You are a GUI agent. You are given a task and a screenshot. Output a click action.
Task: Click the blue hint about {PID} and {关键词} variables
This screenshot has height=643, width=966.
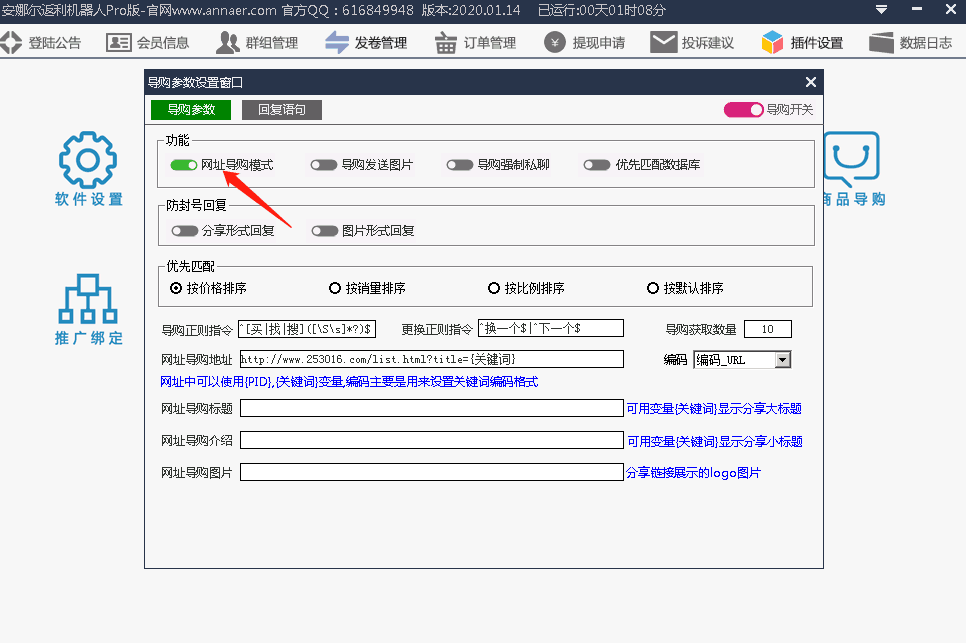pyautogui.click(x=349, y=382)
